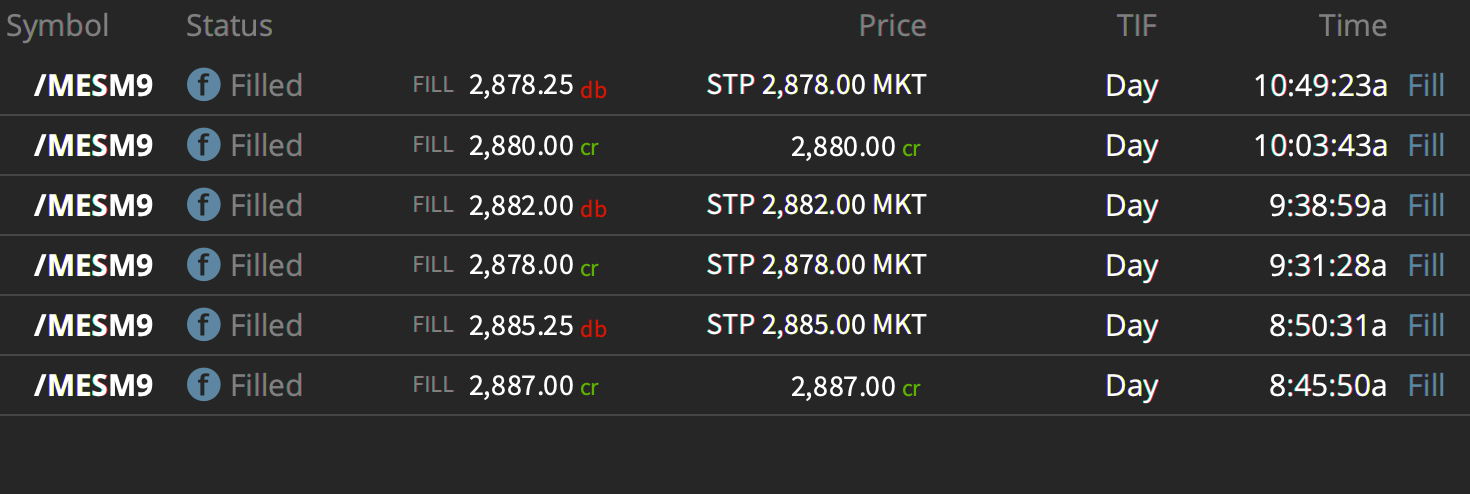Click the Filled status icon for 9:31:28a order

(203, 266)
